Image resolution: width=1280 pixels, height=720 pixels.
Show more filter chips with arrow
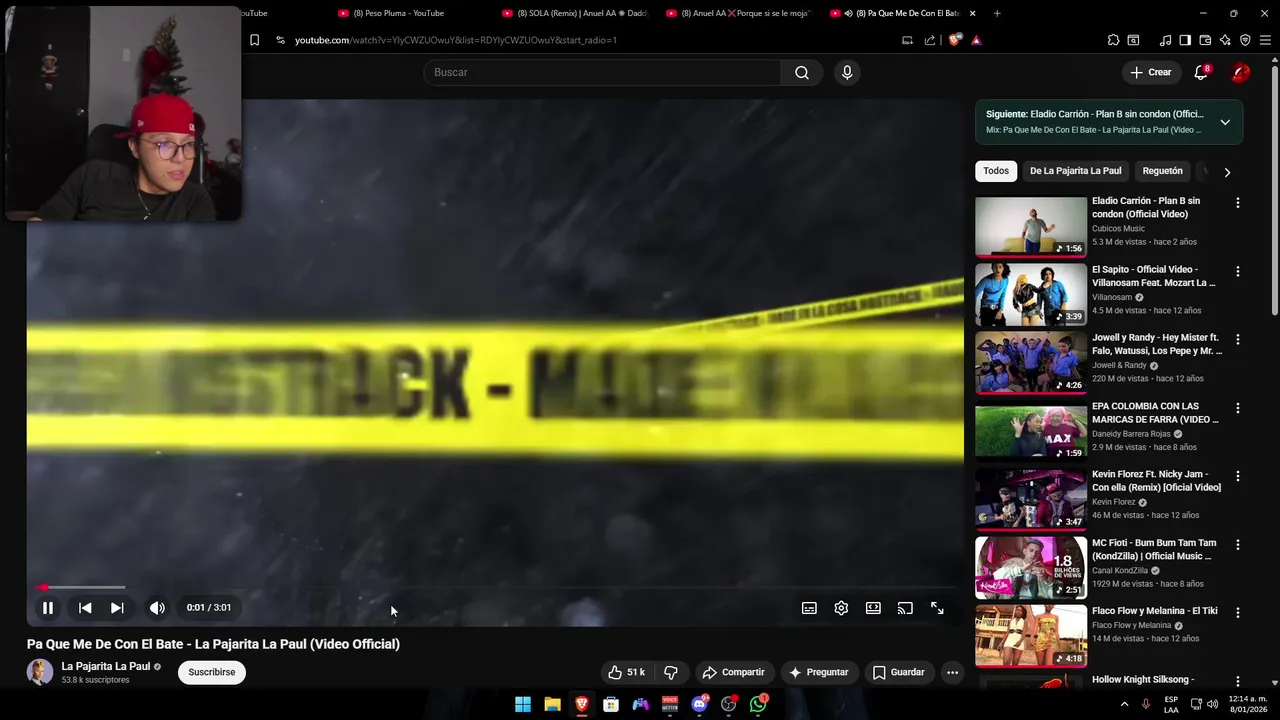click(x=1227, y=172)
